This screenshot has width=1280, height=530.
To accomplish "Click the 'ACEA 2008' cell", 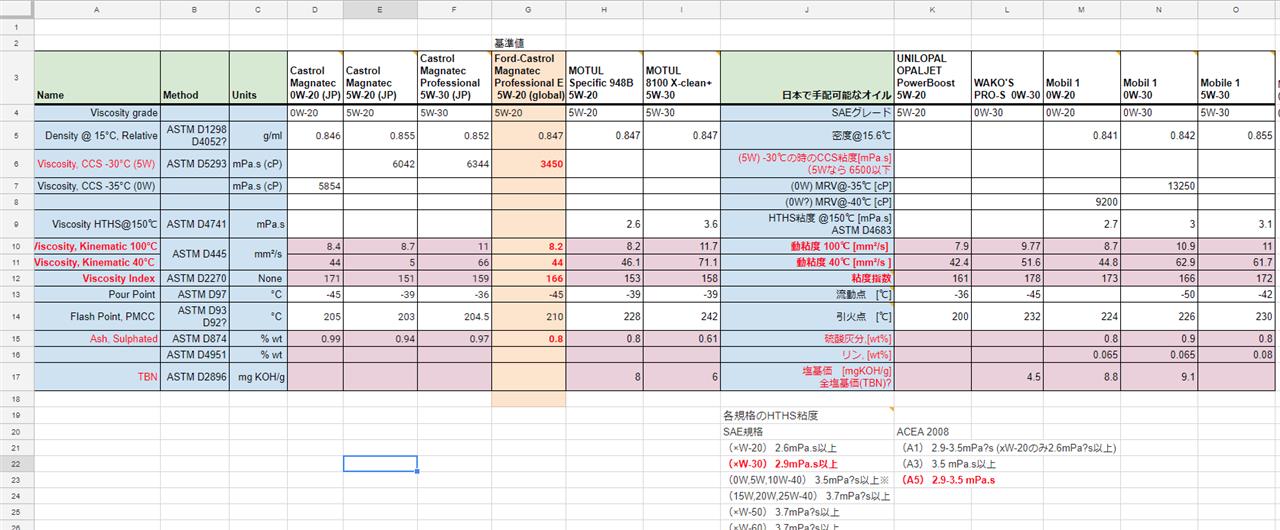I will click(932, 431).
